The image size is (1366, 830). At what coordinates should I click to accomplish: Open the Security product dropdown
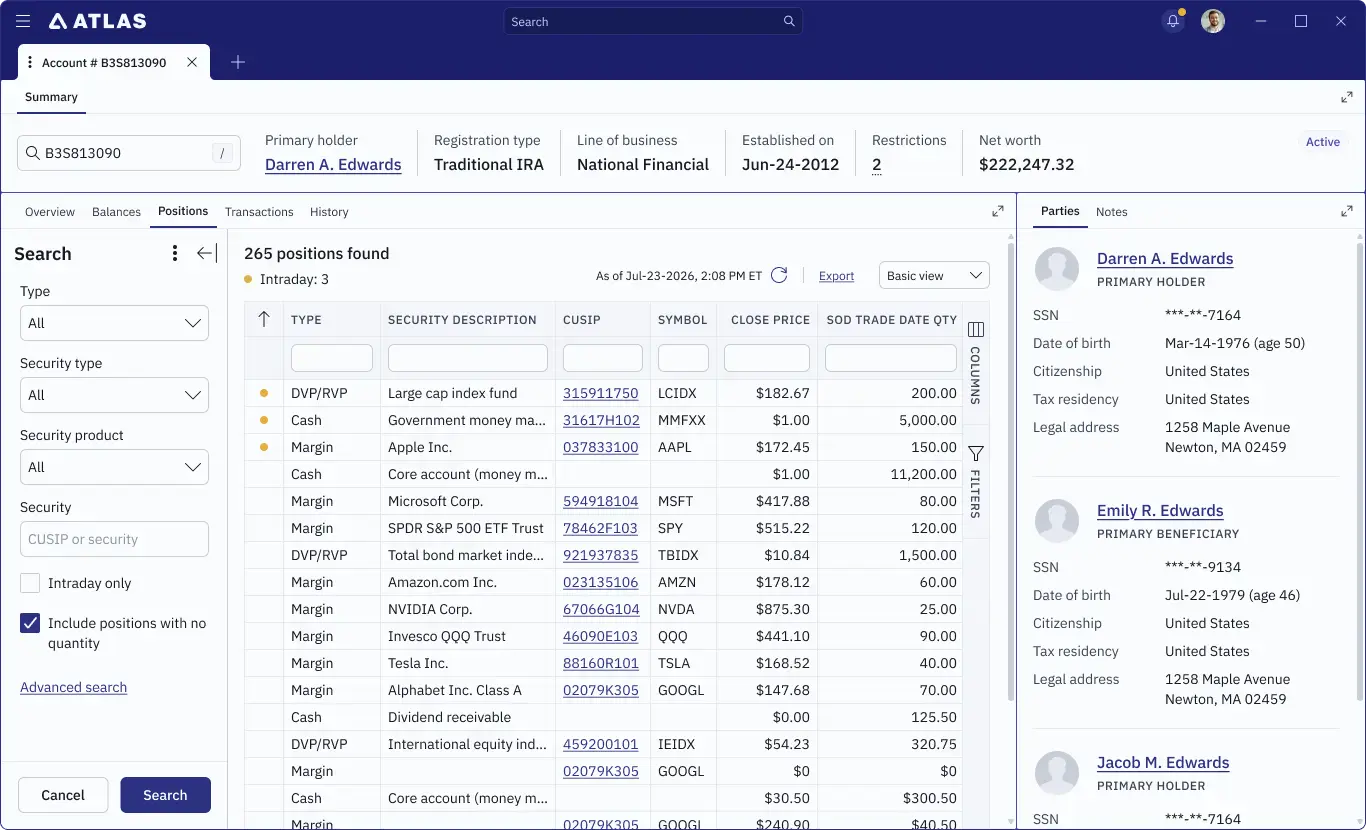[x=114, y=467]
